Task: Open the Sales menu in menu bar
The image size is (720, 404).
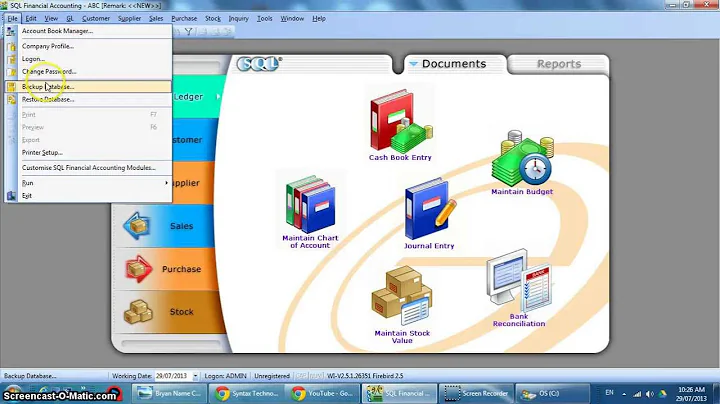Action: 156,19
